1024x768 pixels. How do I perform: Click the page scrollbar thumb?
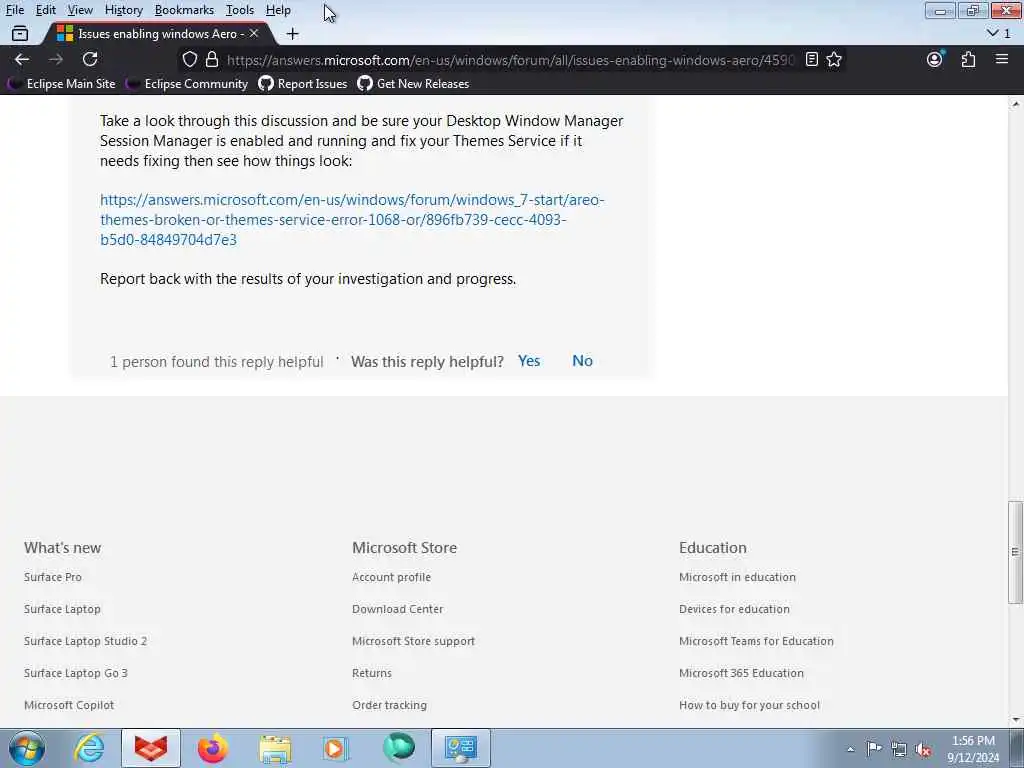[1015, 552]
